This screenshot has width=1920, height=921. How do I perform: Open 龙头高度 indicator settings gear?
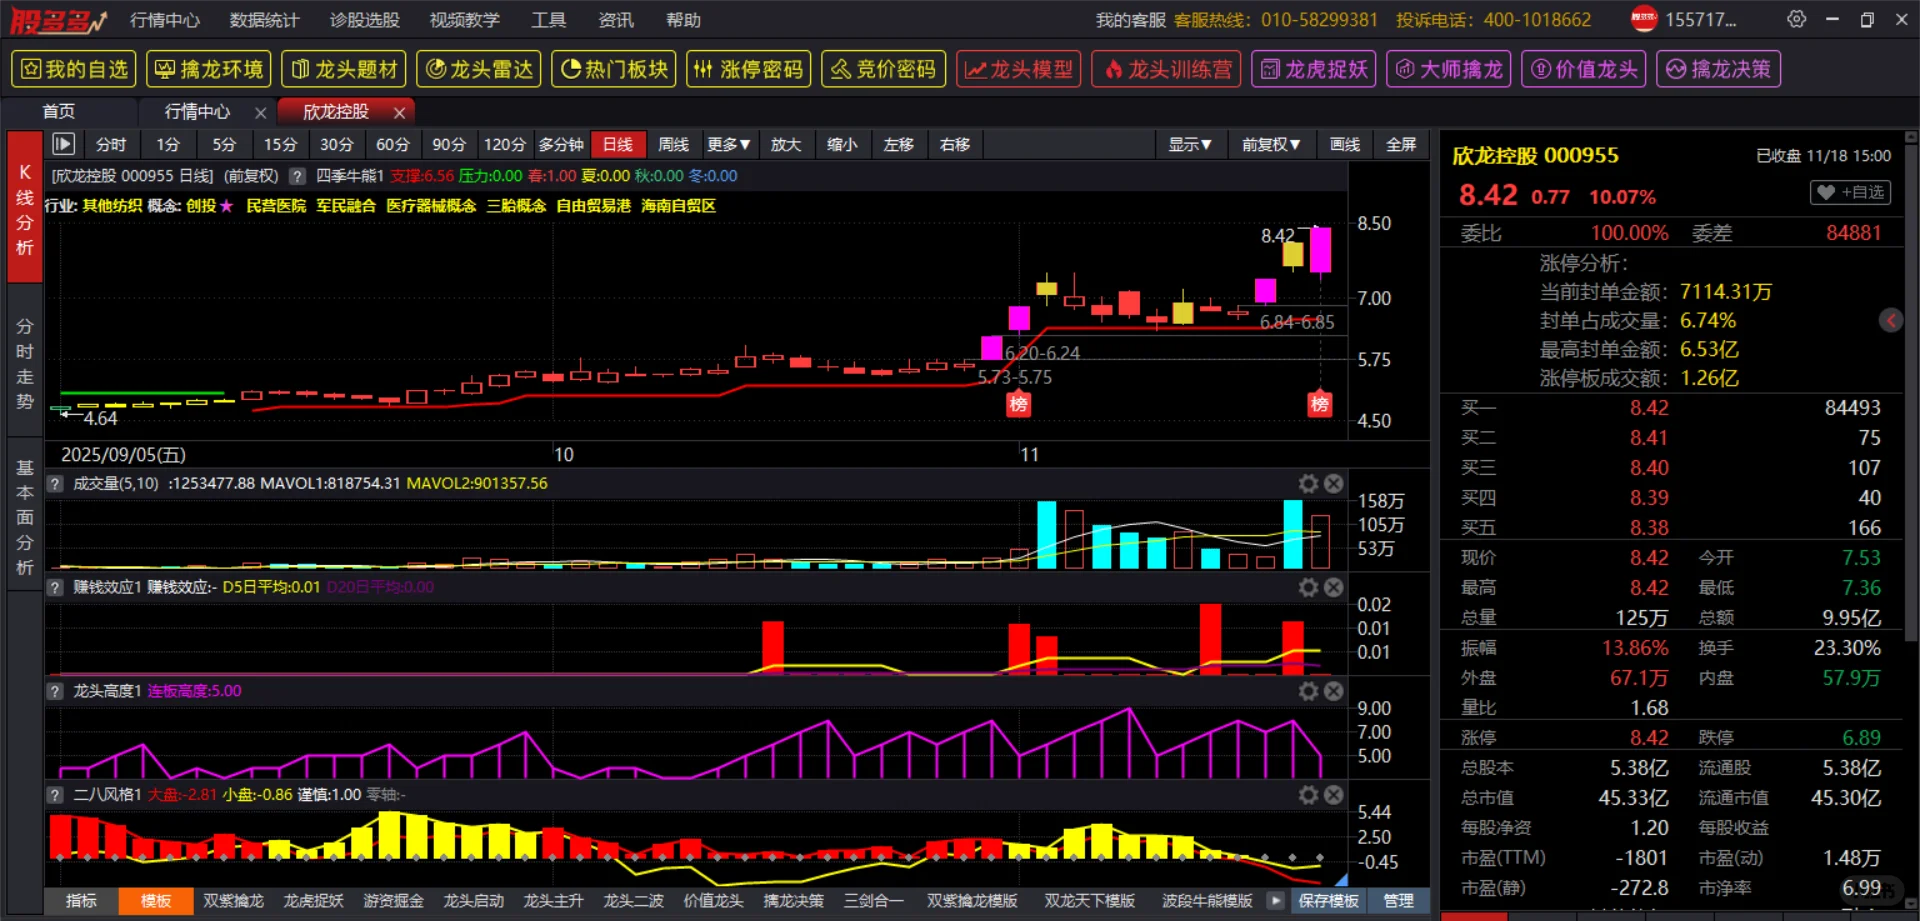1308,691
